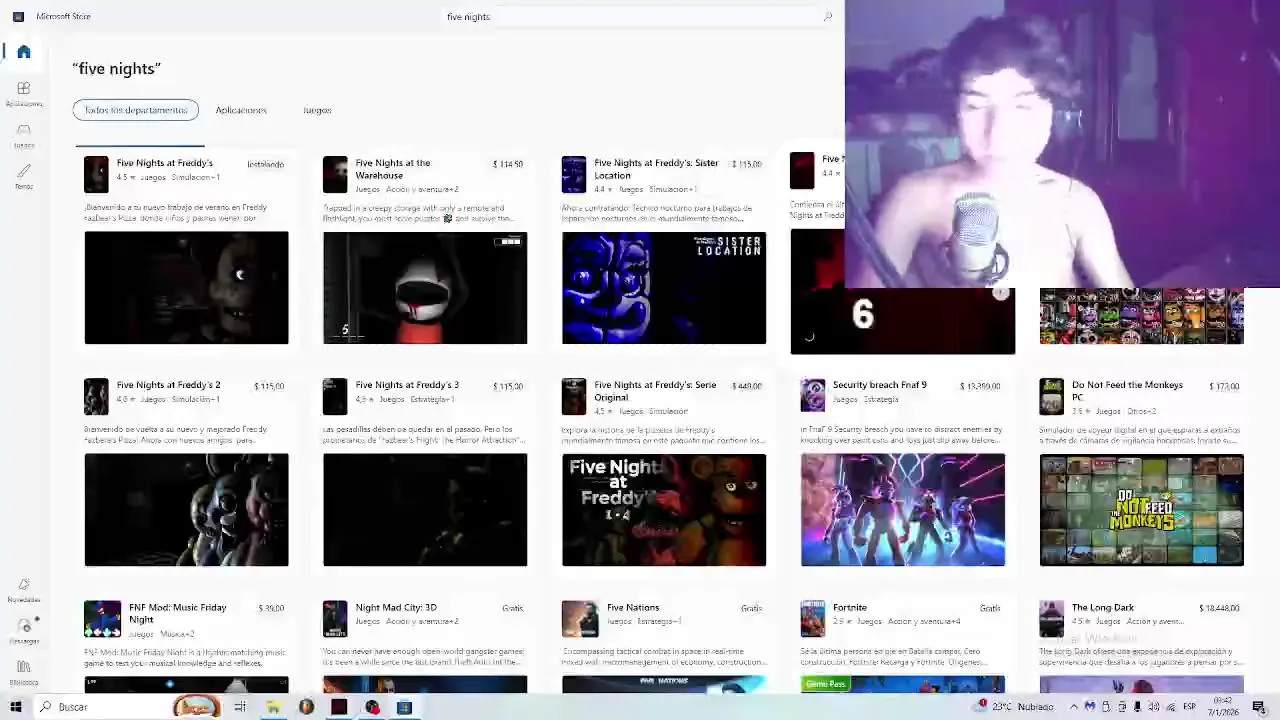Image resolution: width=1280 pixels, height=720 pixels.
Task: Click Gratis label on Fortnite
Action: pos(990,608)
